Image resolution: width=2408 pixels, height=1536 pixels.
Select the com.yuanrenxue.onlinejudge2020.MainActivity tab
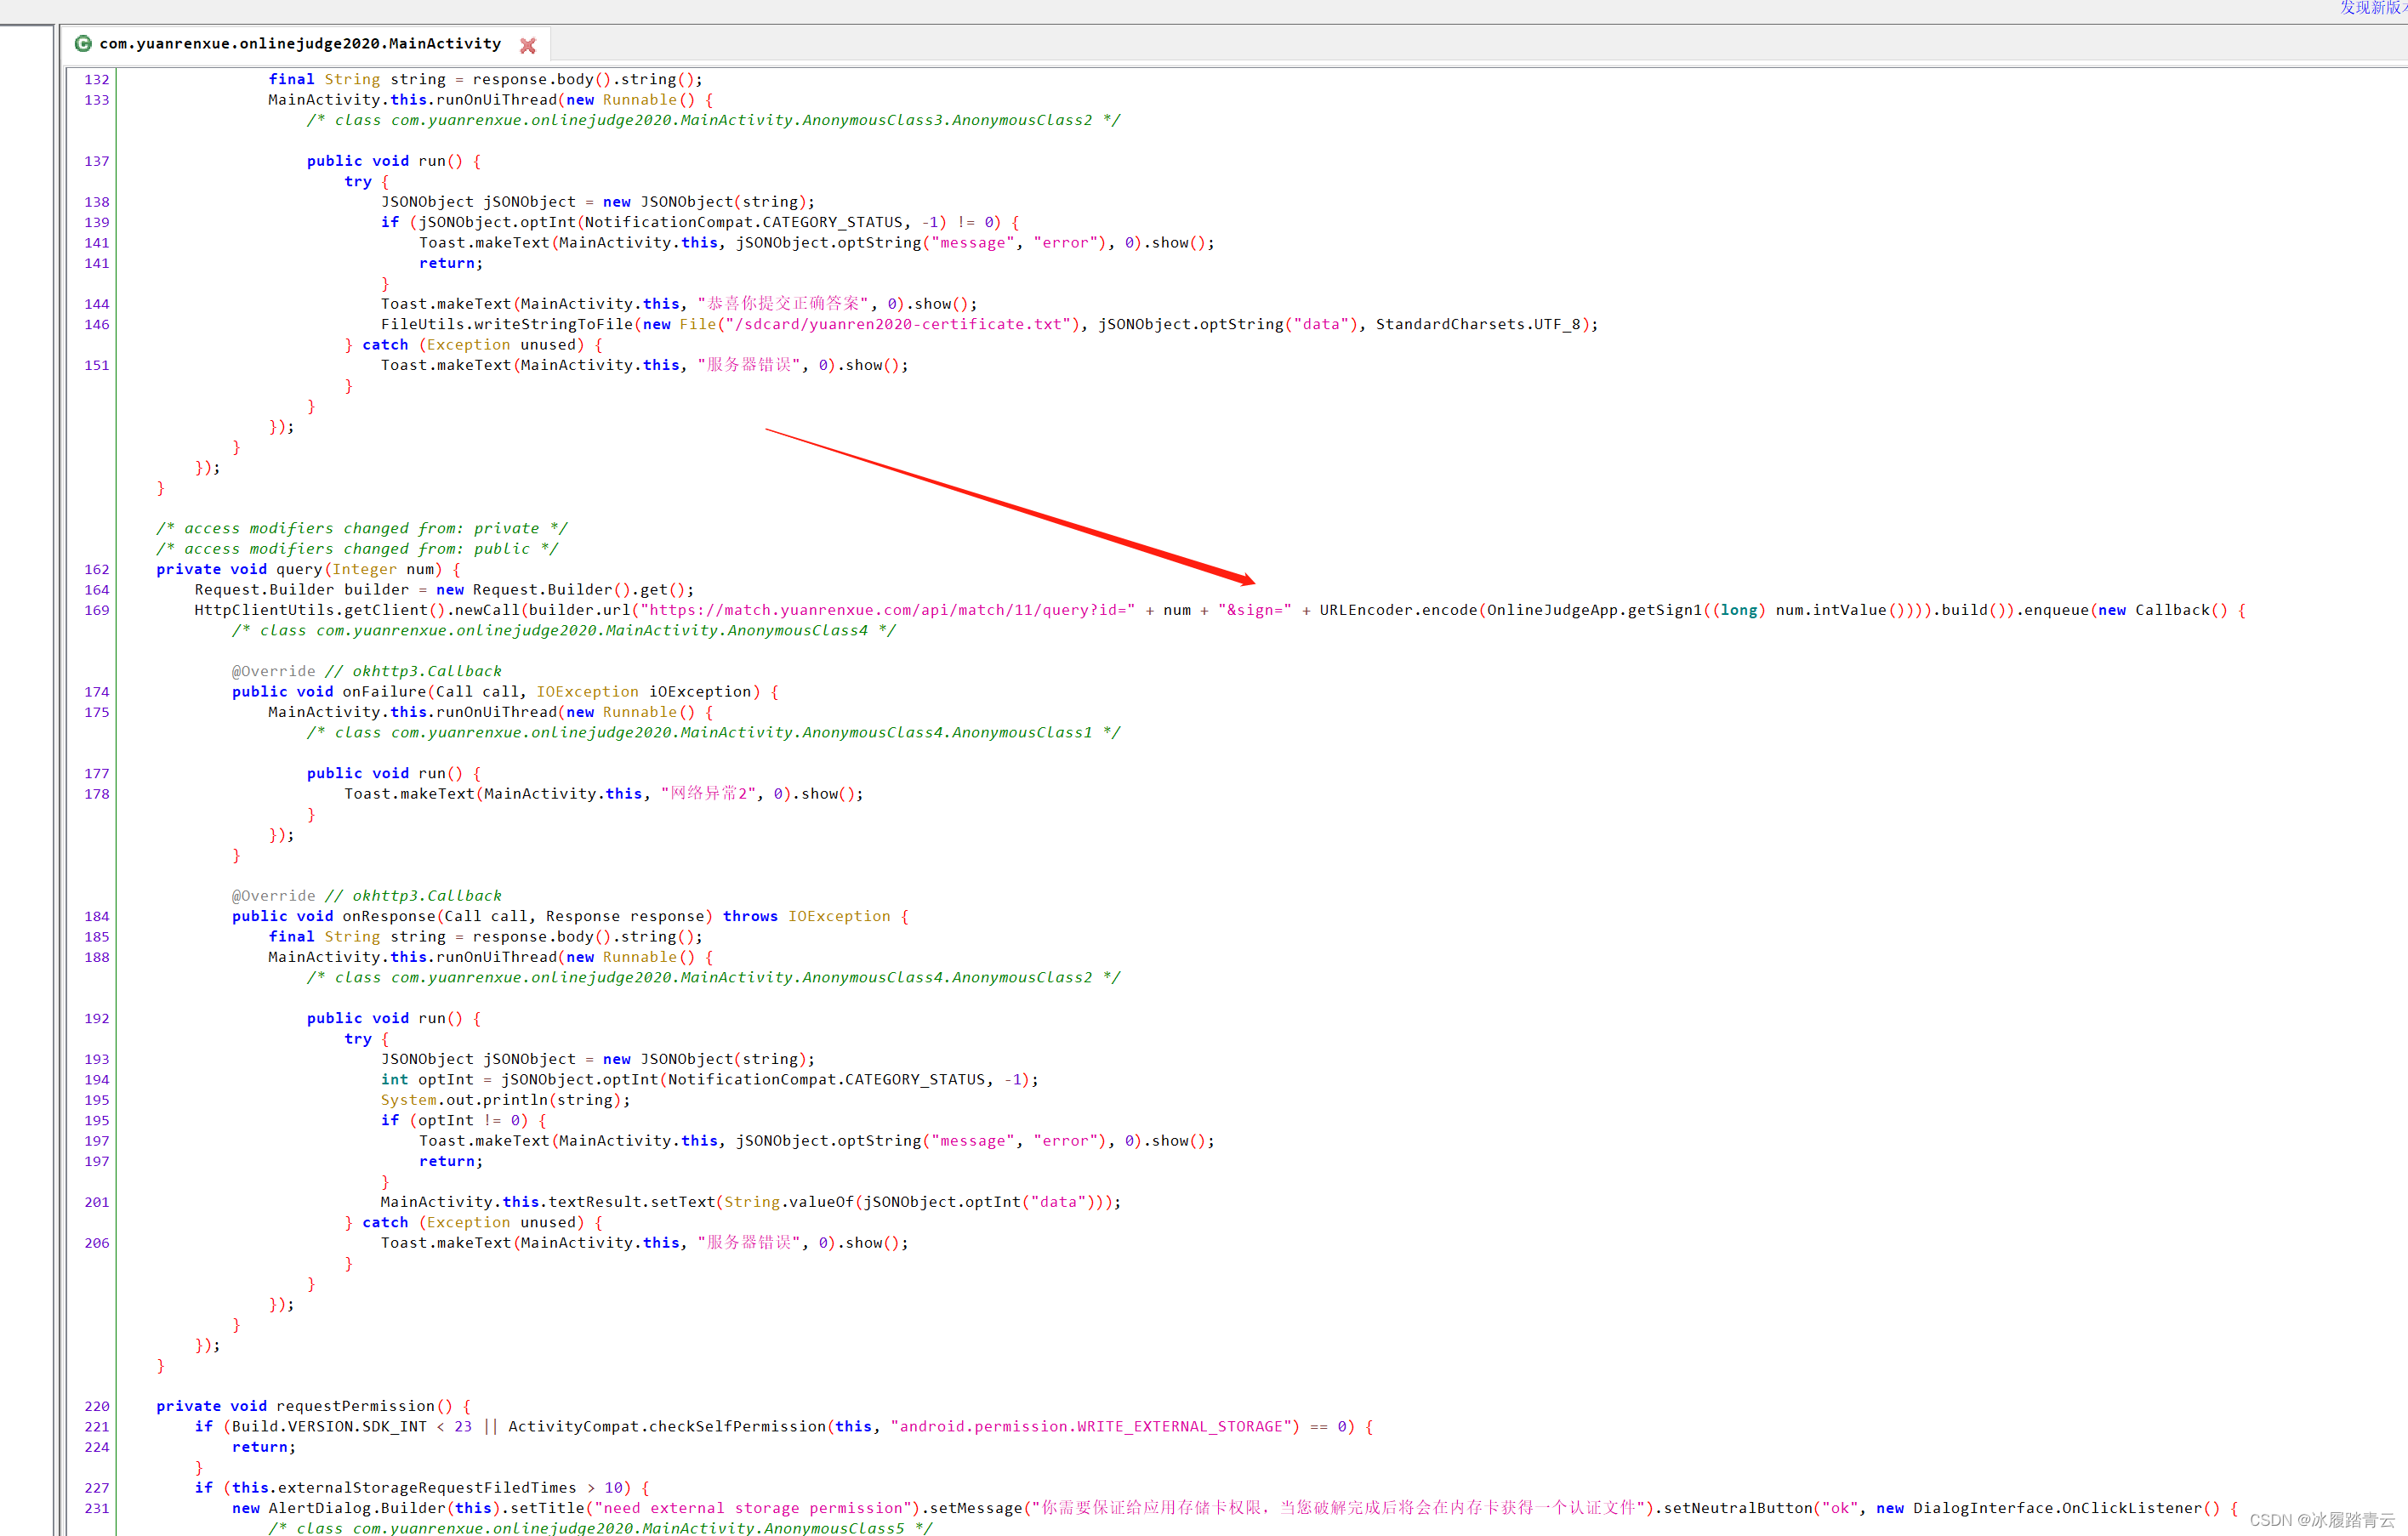300,44
